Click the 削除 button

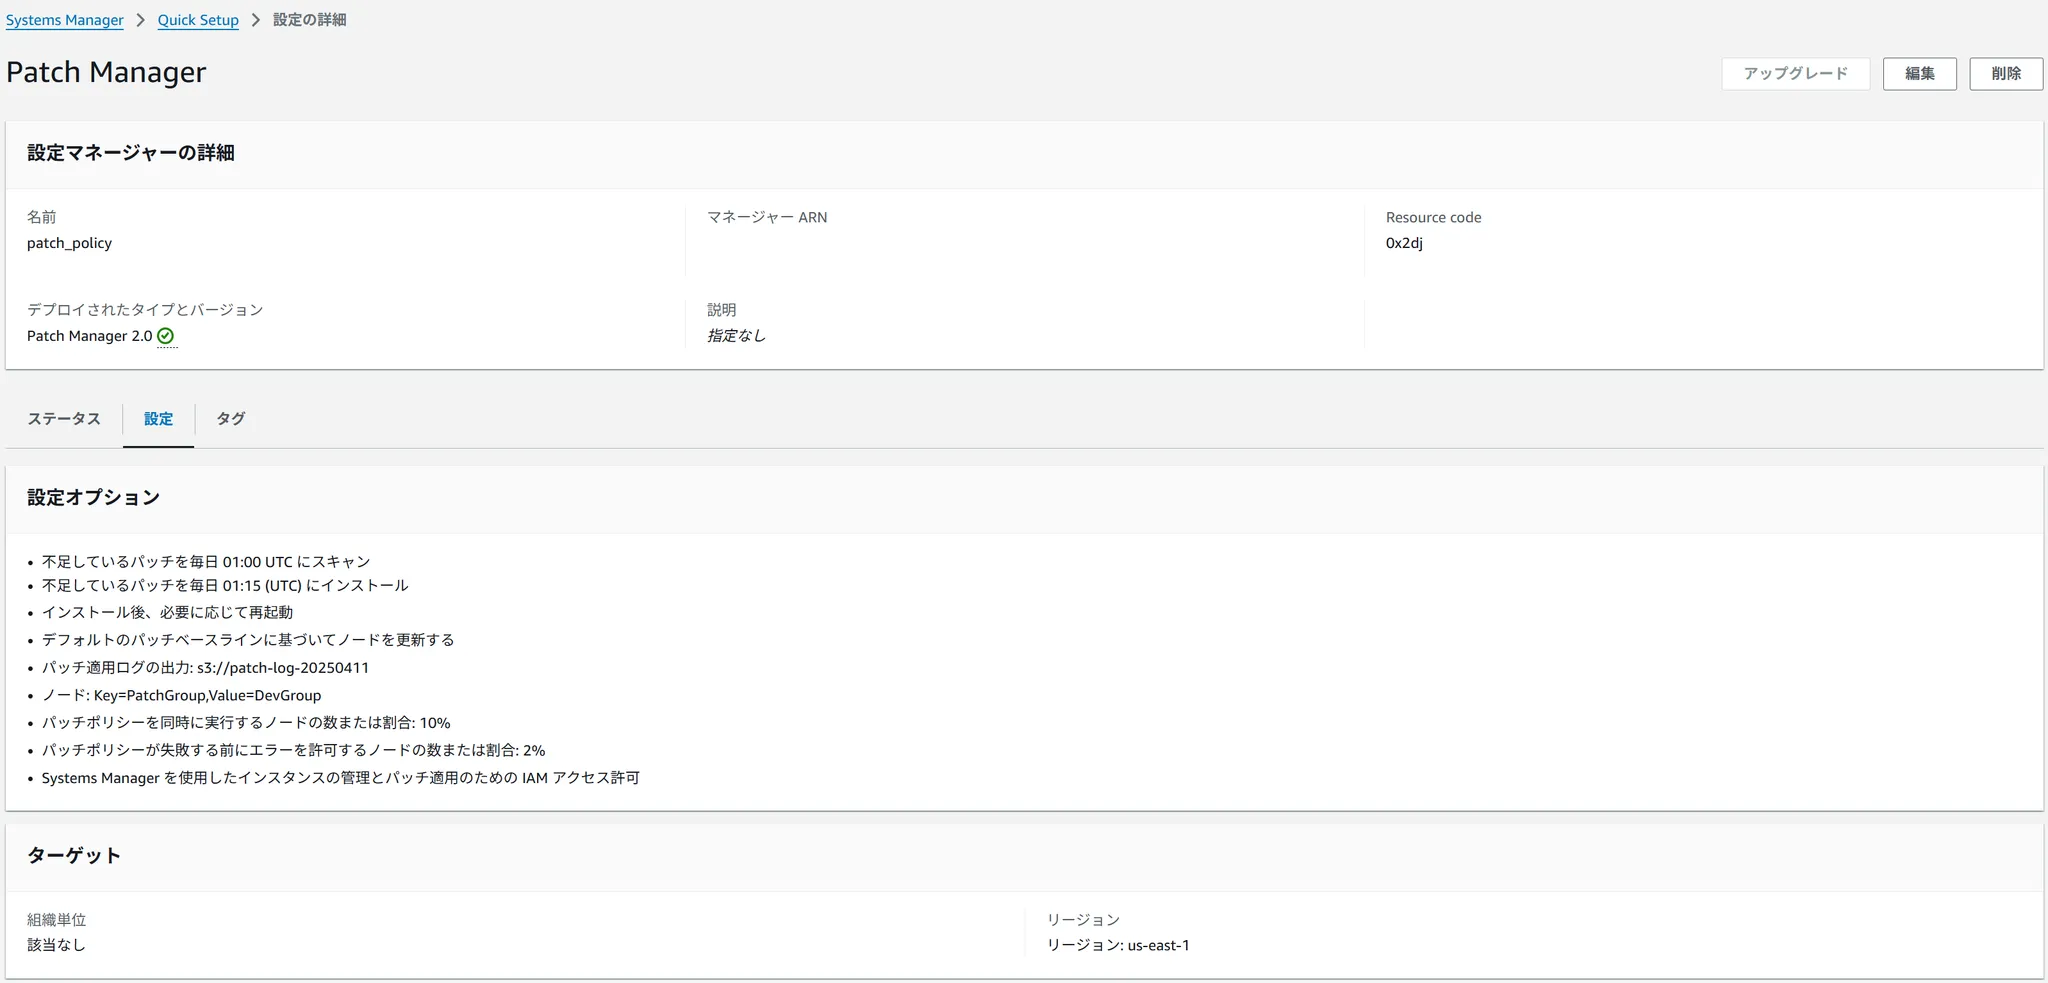(x=2005, y=74)
